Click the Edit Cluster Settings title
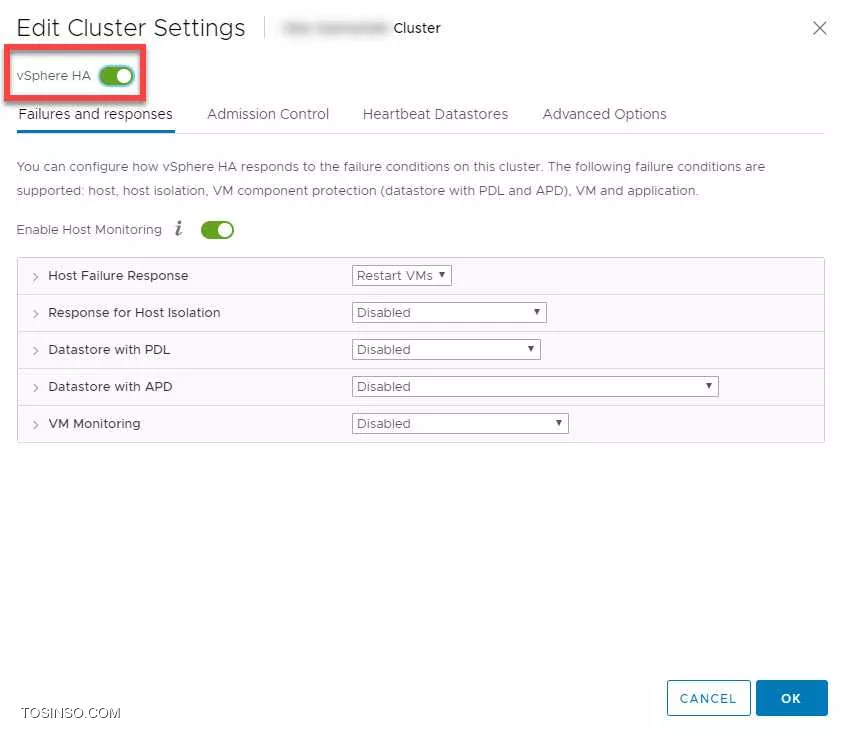Screen dimensions: 842x734 point(131,28)
